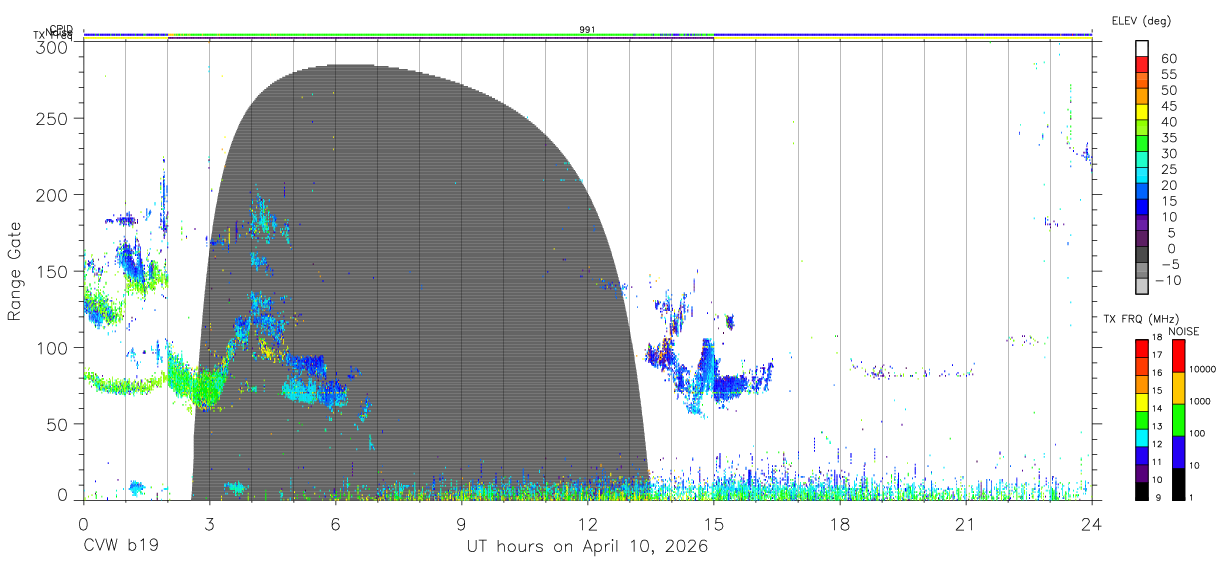Click the '21' hour tick on UT axis

(966, 523)
